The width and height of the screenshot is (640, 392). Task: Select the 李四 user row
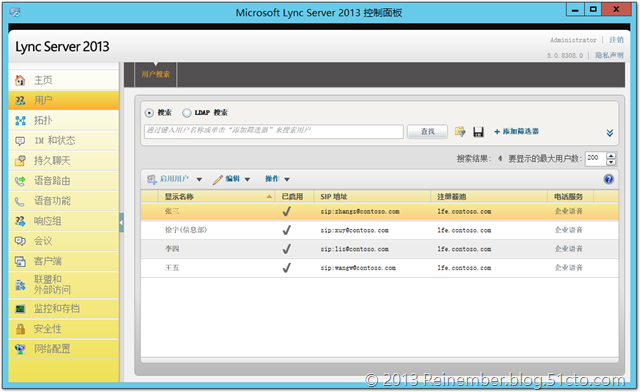point(380,249)
